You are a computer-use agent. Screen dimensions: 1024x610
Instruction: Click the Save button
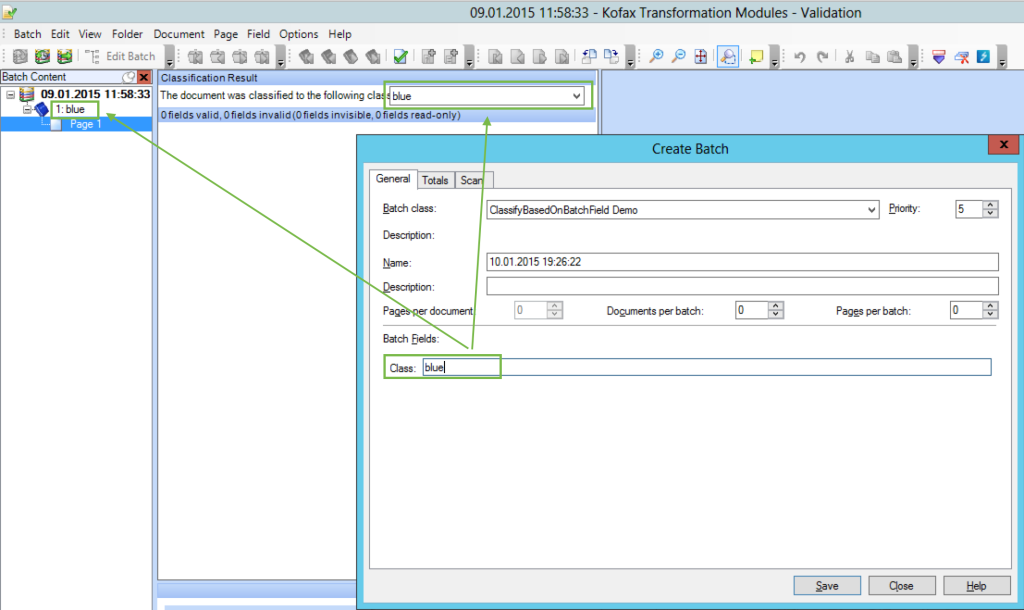click(x=827, y=586)
